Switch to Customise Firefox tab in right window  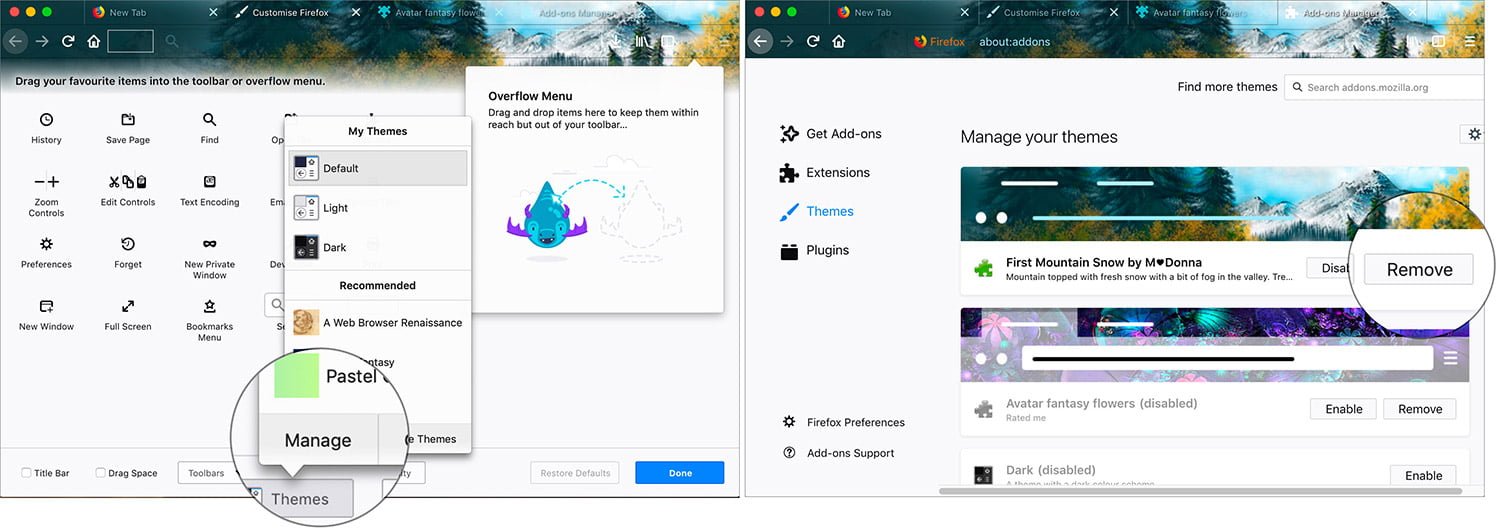coord(1051,13)
